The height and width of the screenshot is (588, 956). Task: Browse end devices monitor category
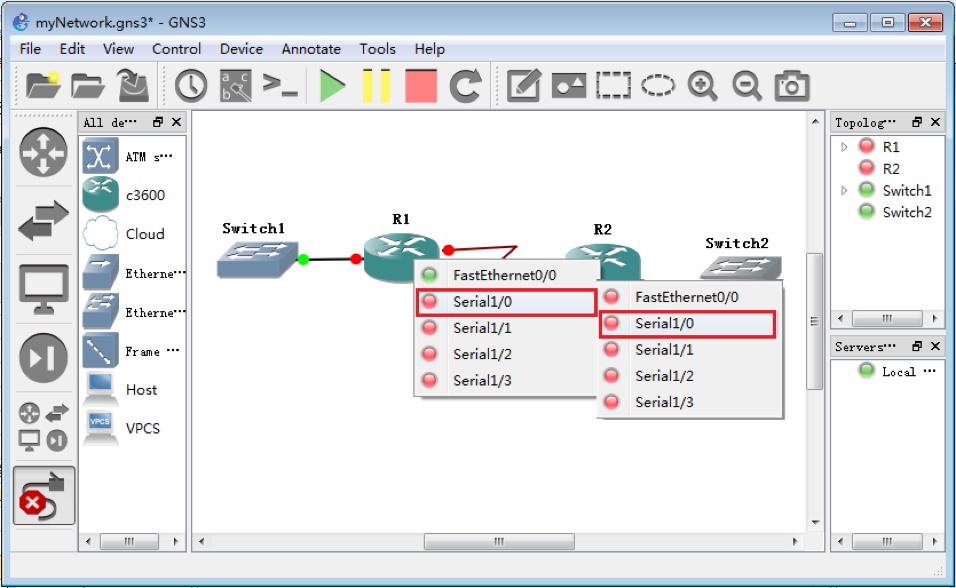pos(43,289)
